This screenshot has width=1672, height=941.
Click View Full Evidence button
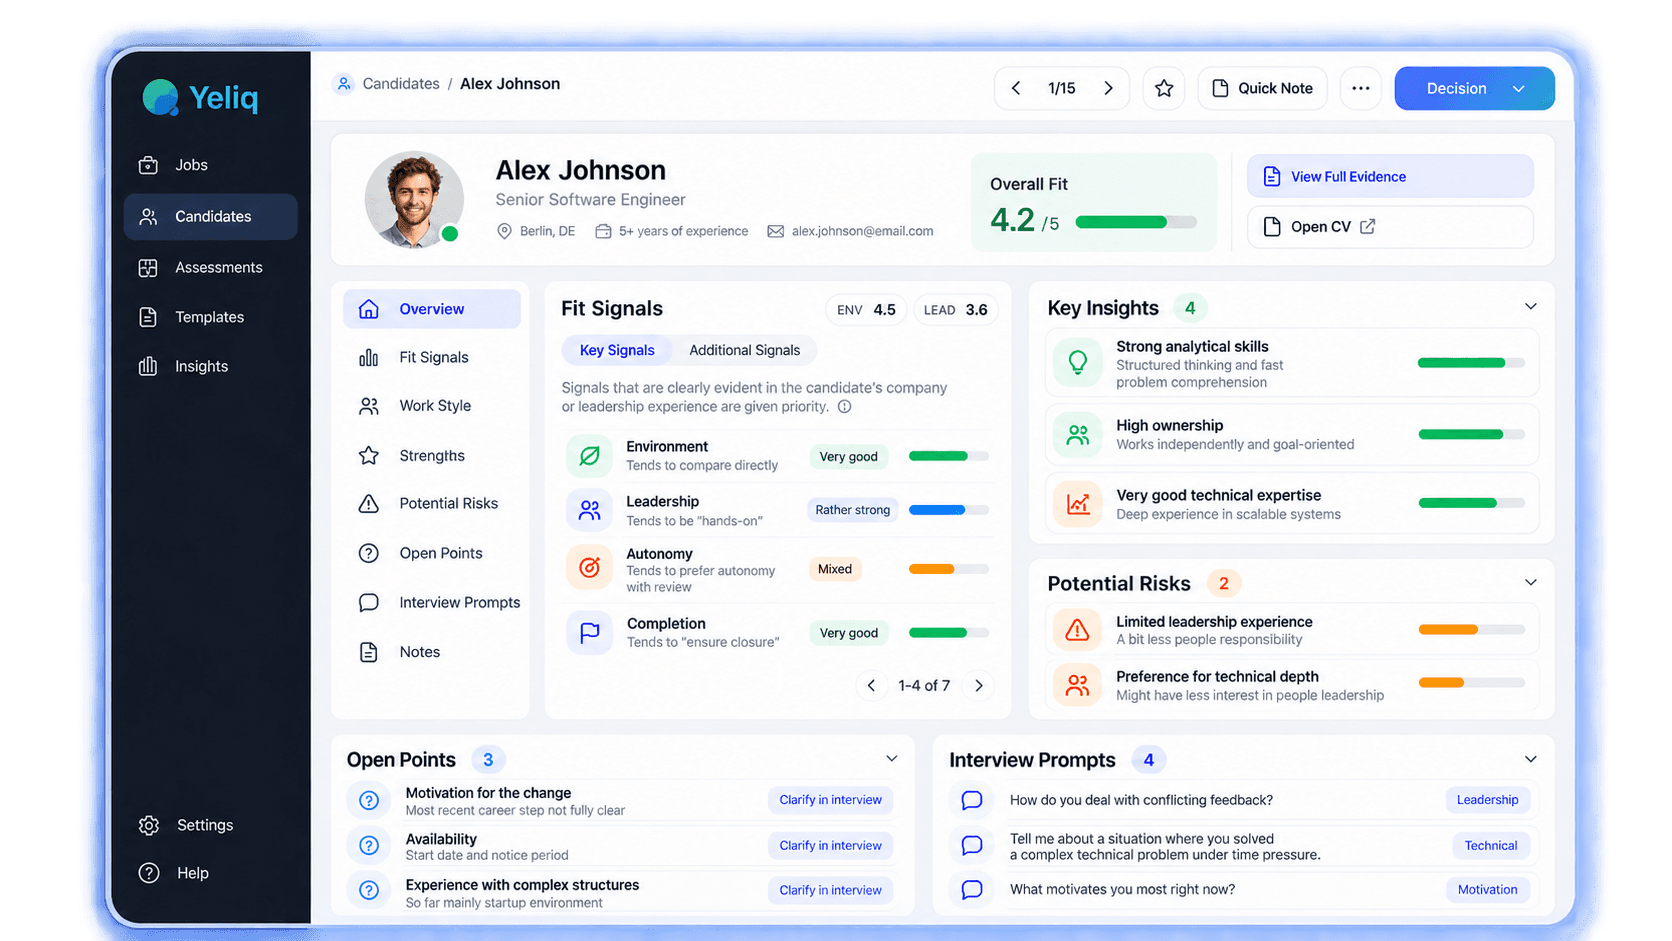pyautogui.click(x=1390, y=176)
